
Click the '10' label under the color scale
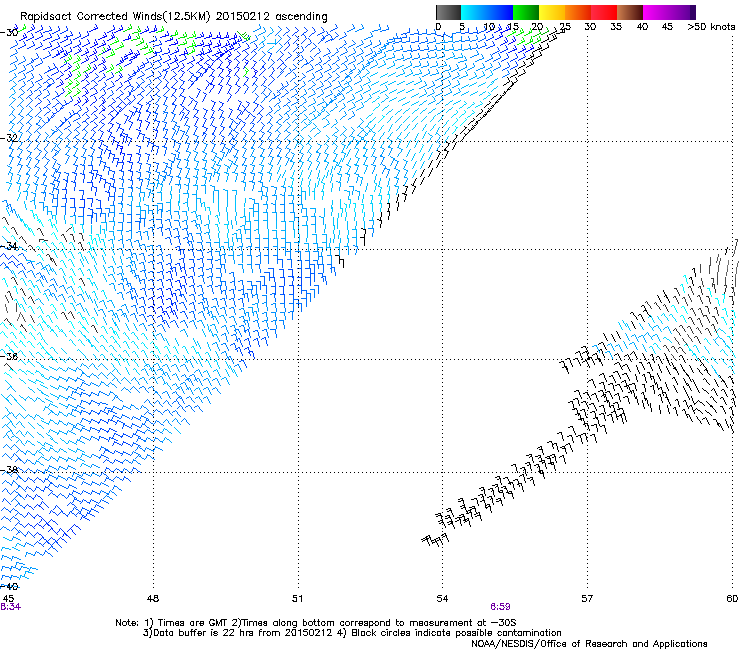pyautogui.click(x=489, y=27)
